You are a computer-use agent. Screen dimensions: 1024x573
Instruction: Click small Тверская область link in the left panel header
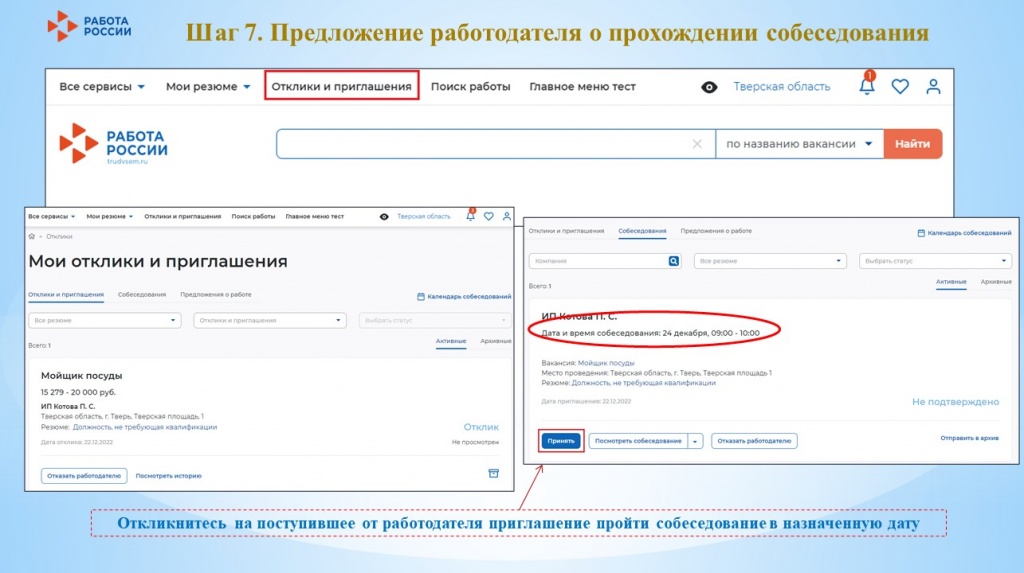pyautogui.click(x=423, y=216)
